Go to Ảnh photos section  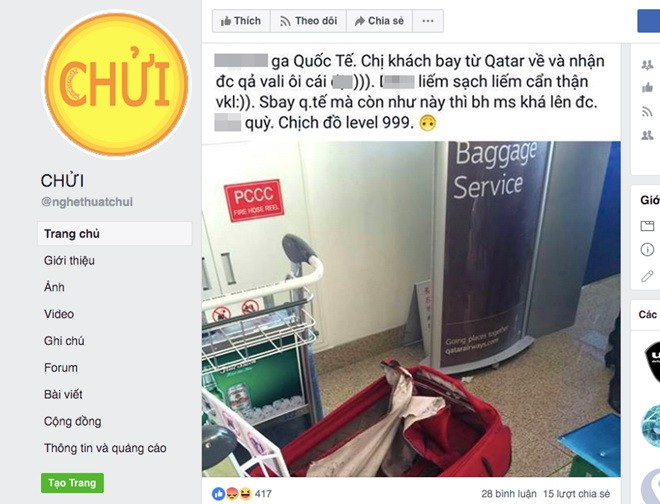[x=54, y=287]
